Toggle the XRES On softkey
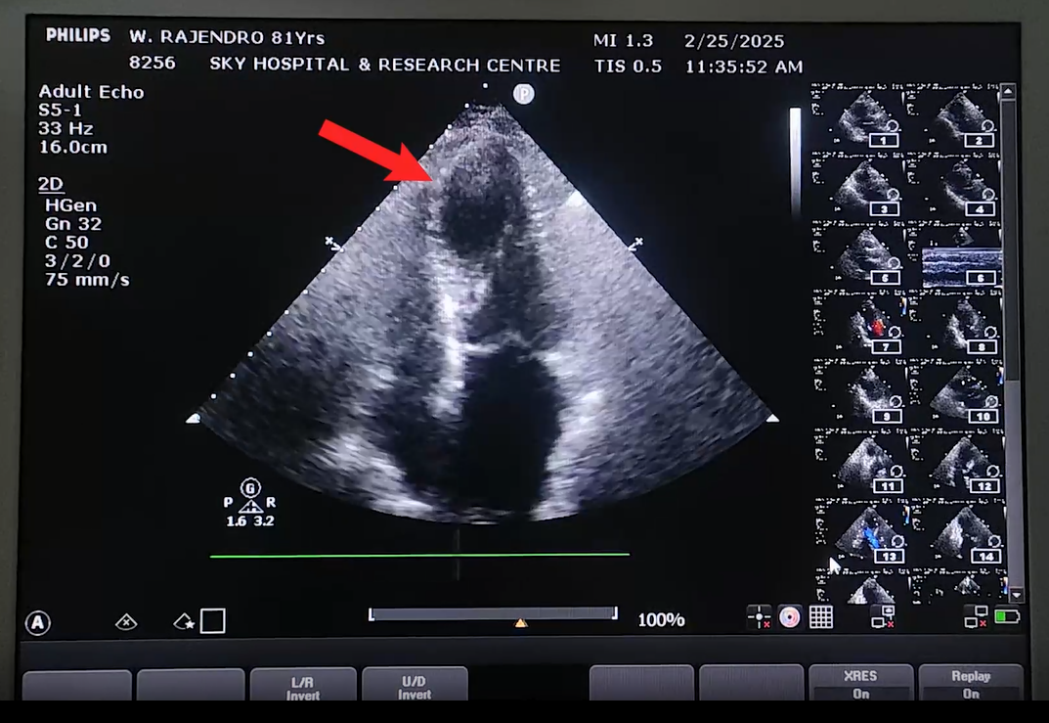The width and height of the screenshot is (1049, 723). 860,684
